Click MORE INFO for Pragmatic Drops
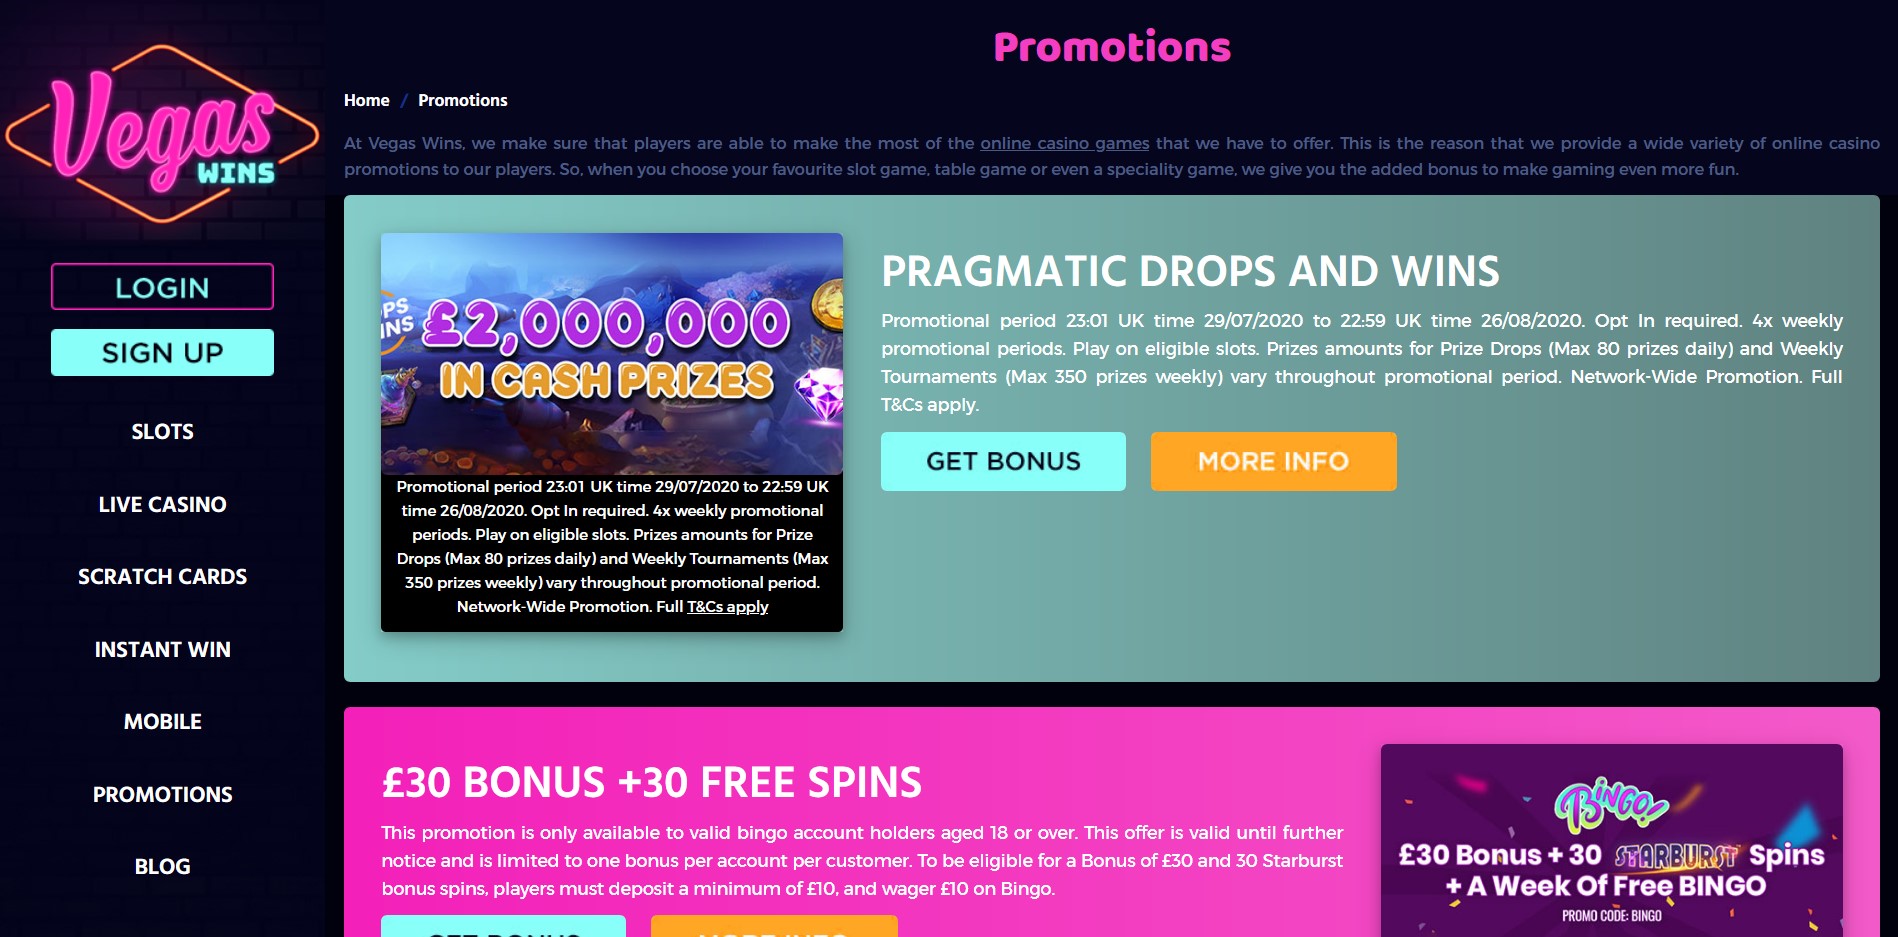This screenshot has width=1898, height=937. click(x=1274, y=461)
